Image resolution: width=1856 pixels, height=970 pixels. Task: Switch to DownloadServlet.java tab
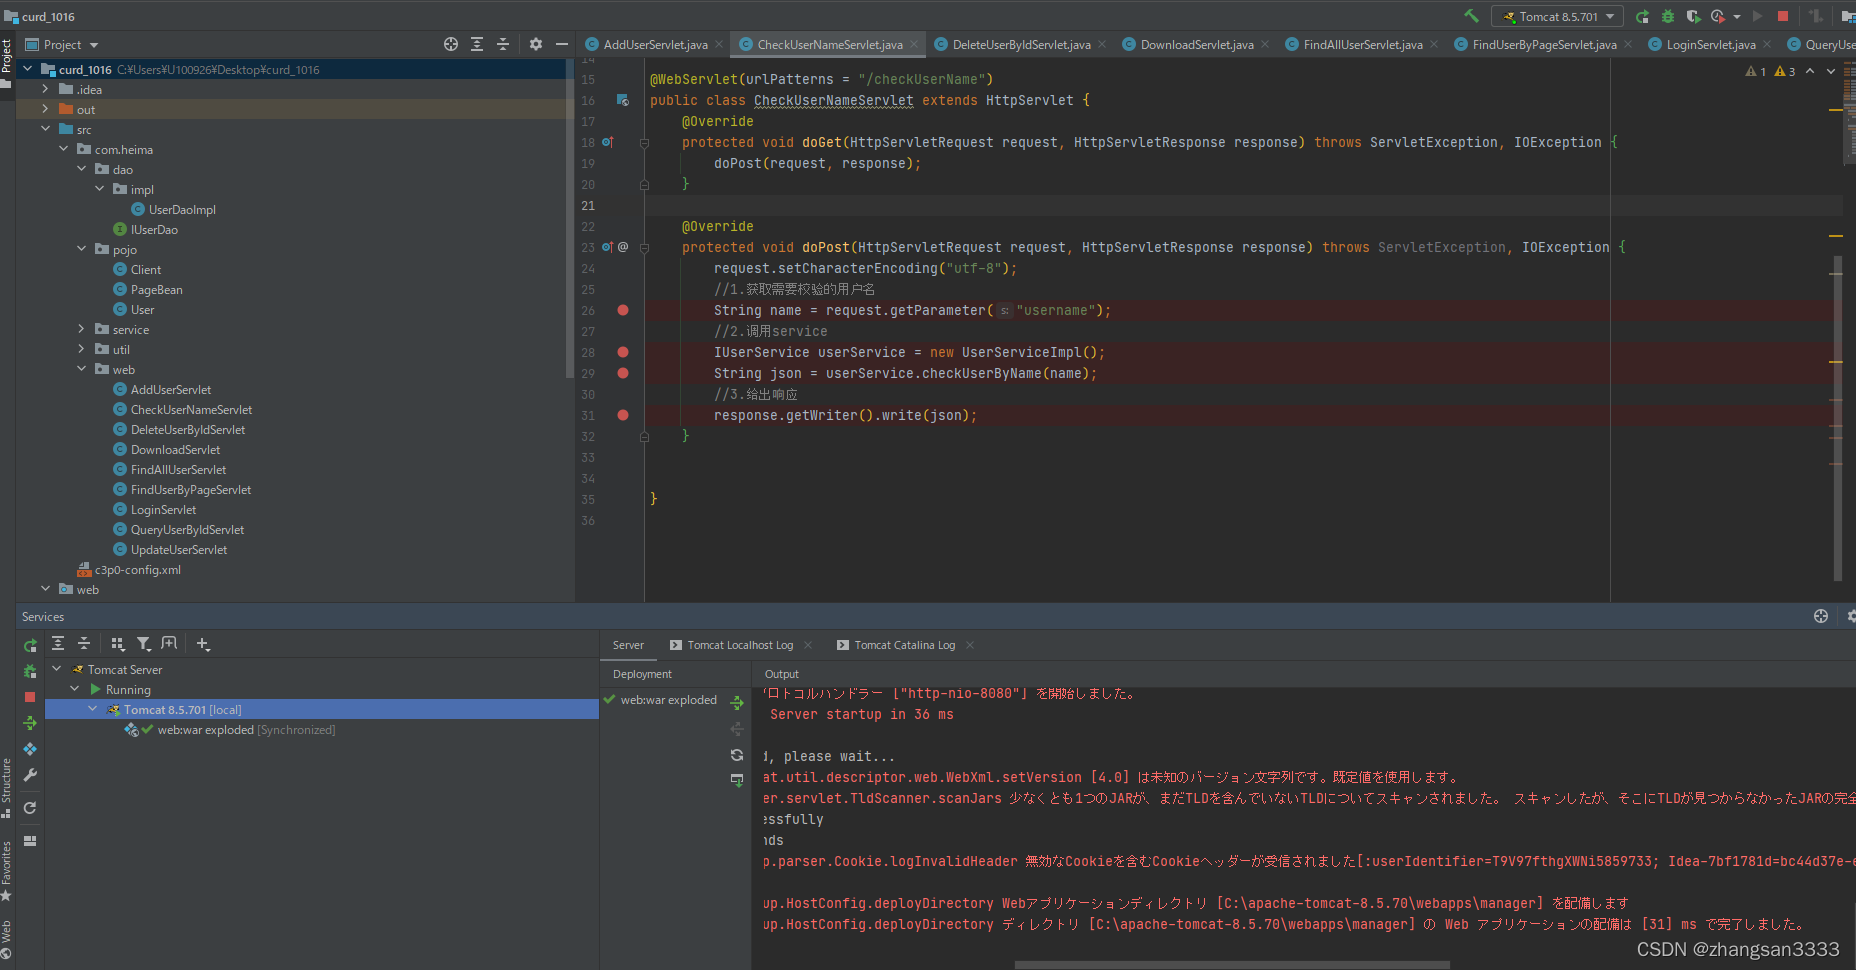[x=1197, y=44]
